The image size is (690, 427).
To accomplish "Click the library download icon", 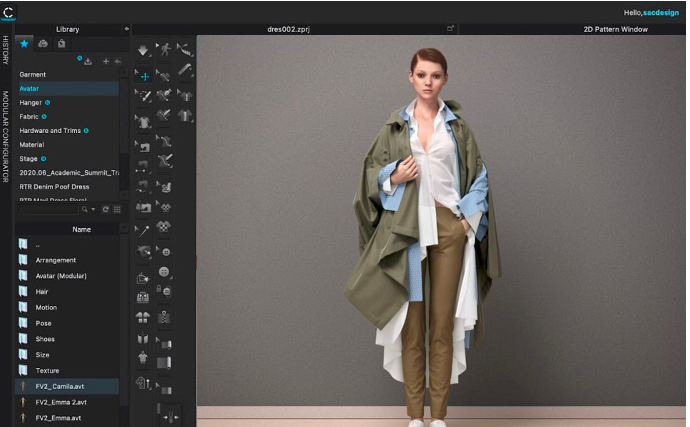I will pos(88,61).
